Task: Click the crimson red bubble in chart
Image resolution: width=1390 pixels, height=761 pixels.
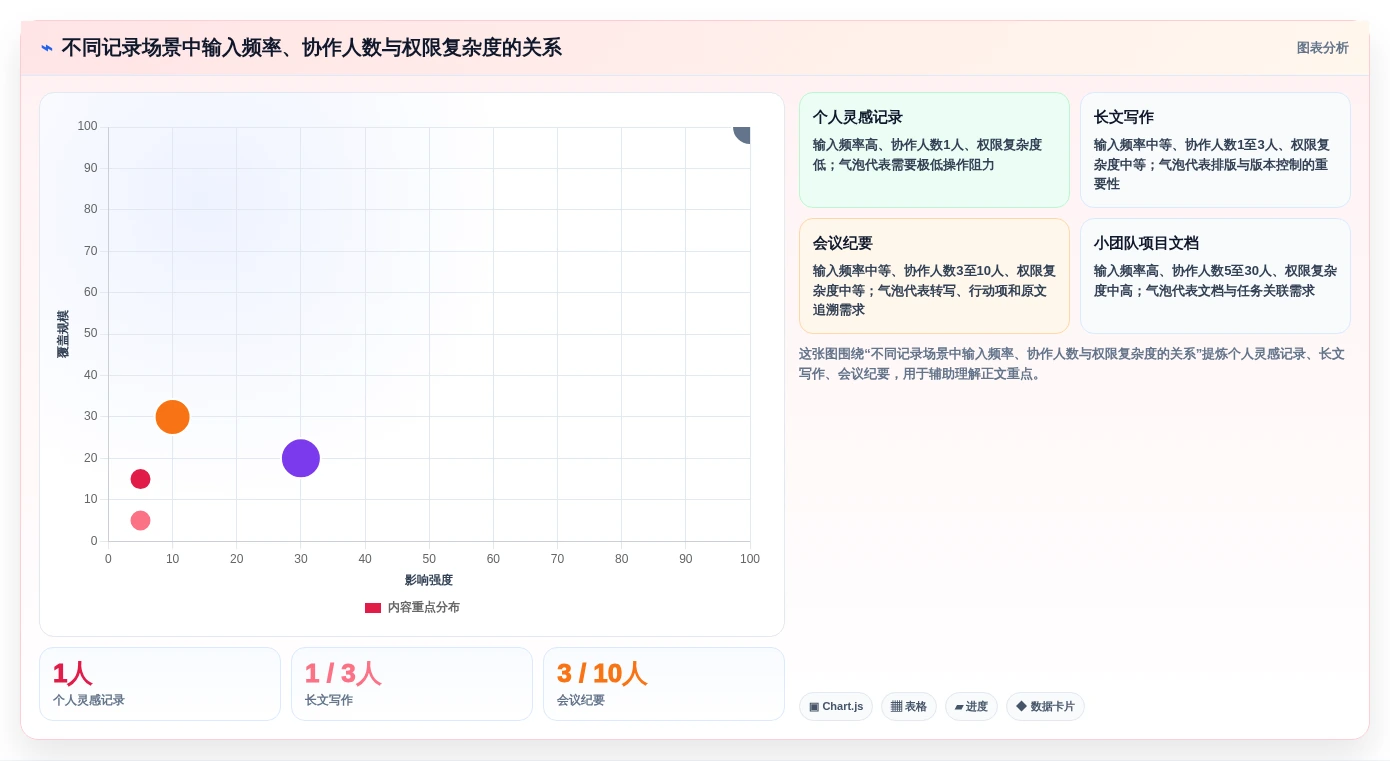Action: (140, 479)
